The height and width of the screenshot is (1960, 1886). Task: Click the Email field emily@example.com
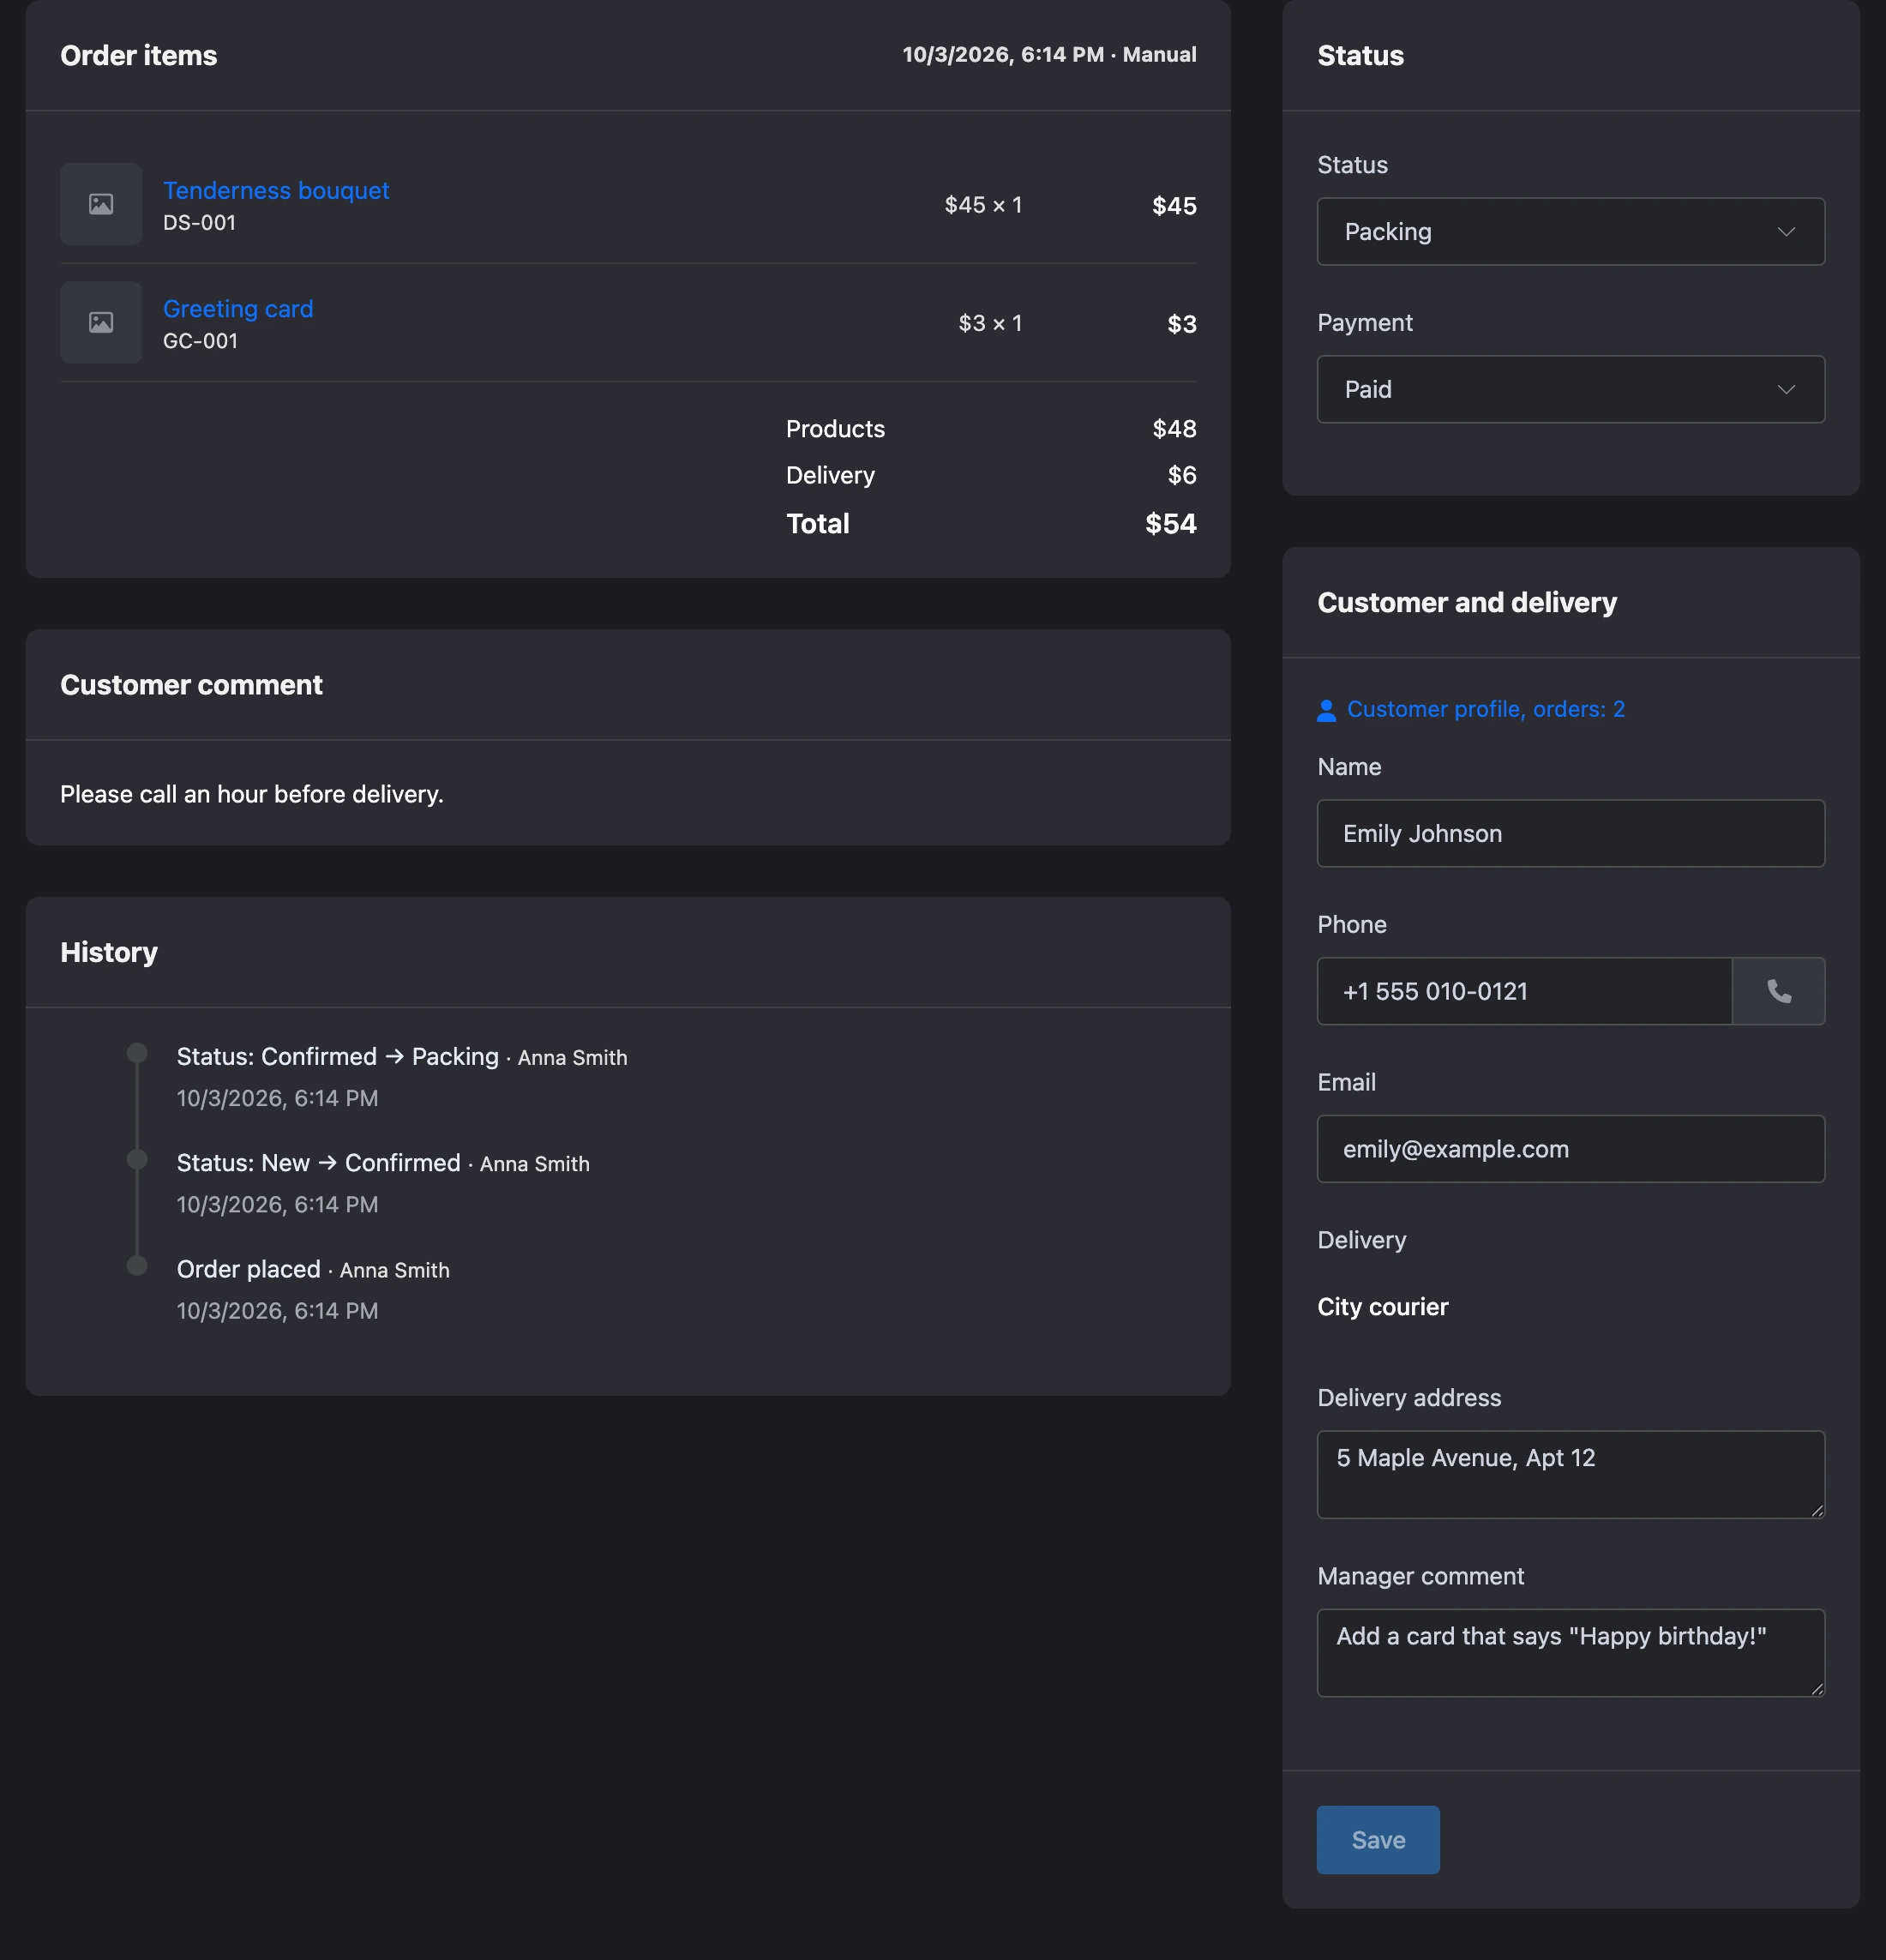click(1570, 1149)
